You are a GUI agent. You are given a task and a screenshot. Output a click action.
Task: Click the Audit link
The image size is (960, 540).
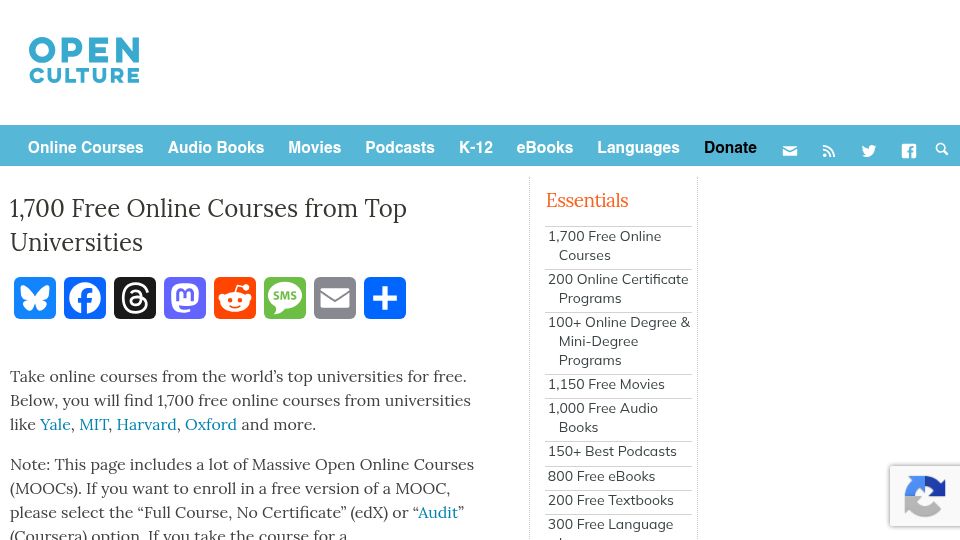[438, 512]
